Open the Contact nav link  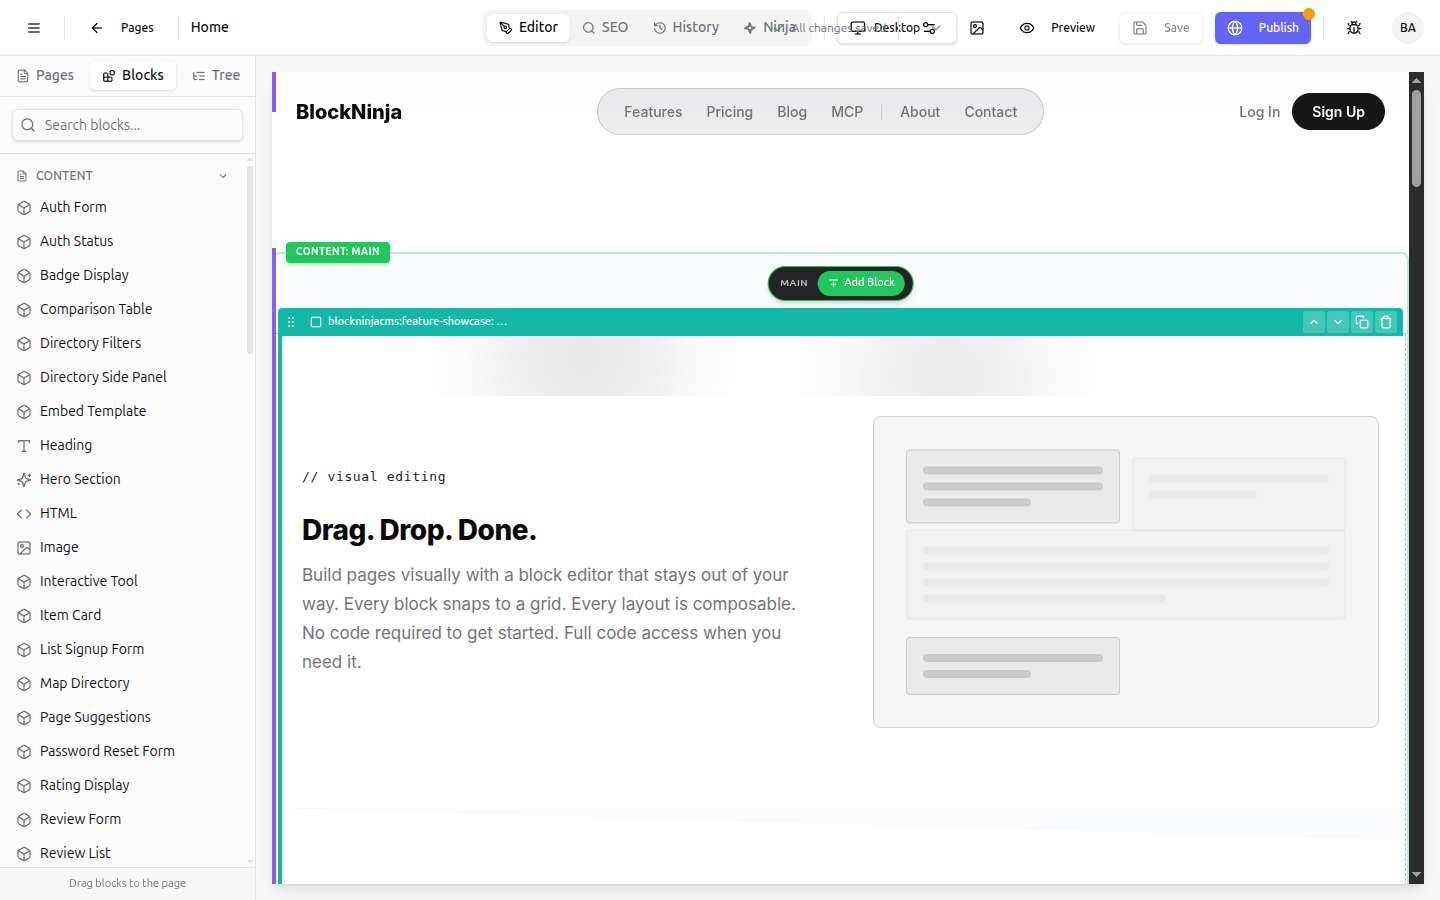point(991,112)
